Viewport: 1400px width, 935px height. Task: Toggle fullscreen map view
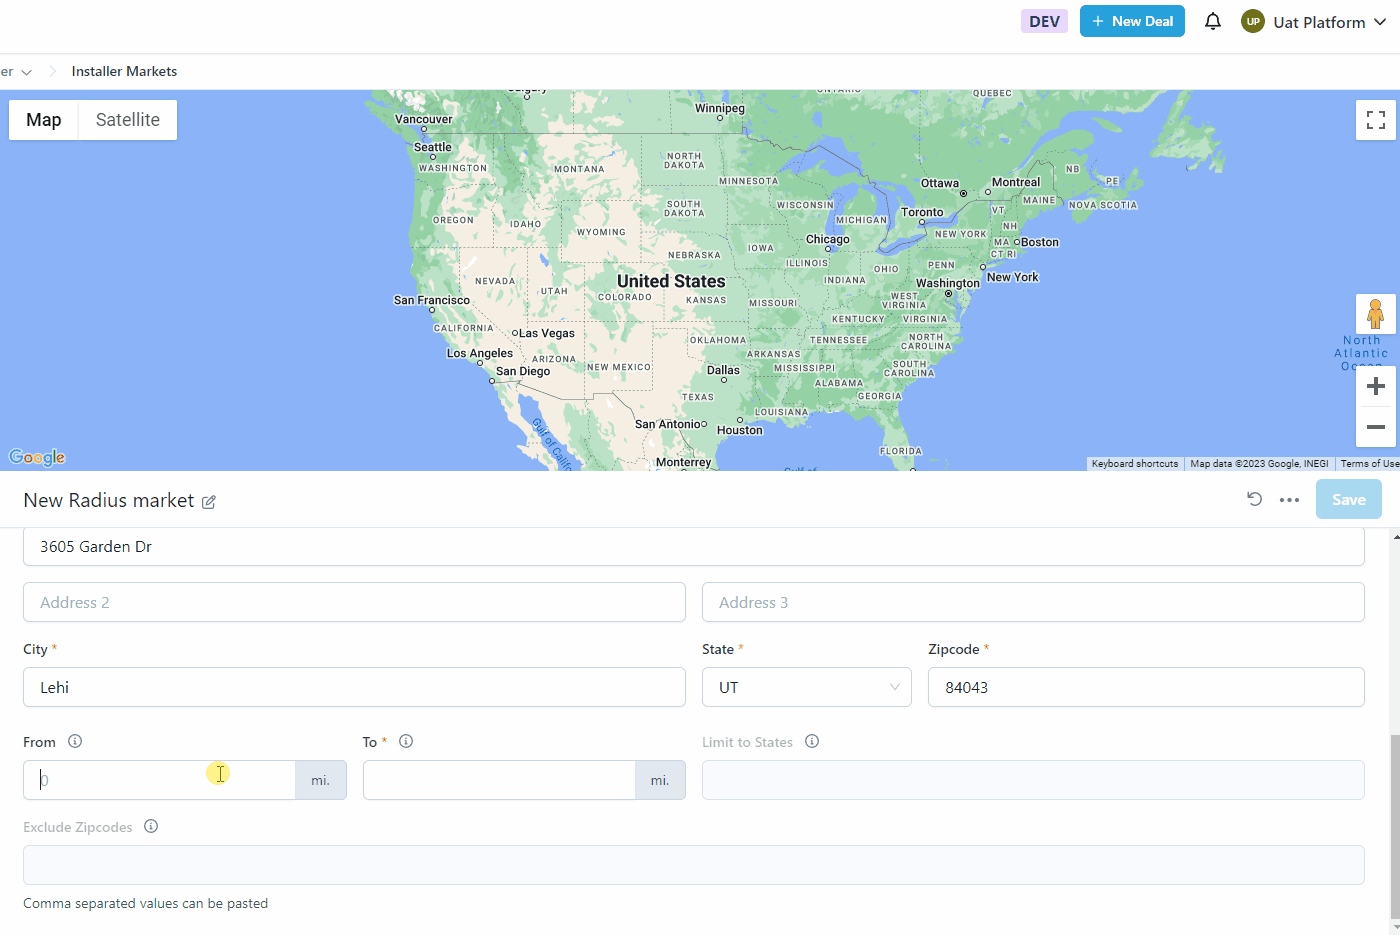(x=1375, y=120)
